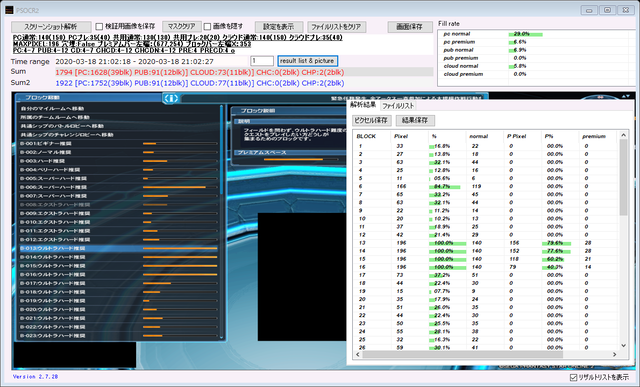
Task: Click the right arrow of horizontal scrollbar
Action: coord(614,354)
